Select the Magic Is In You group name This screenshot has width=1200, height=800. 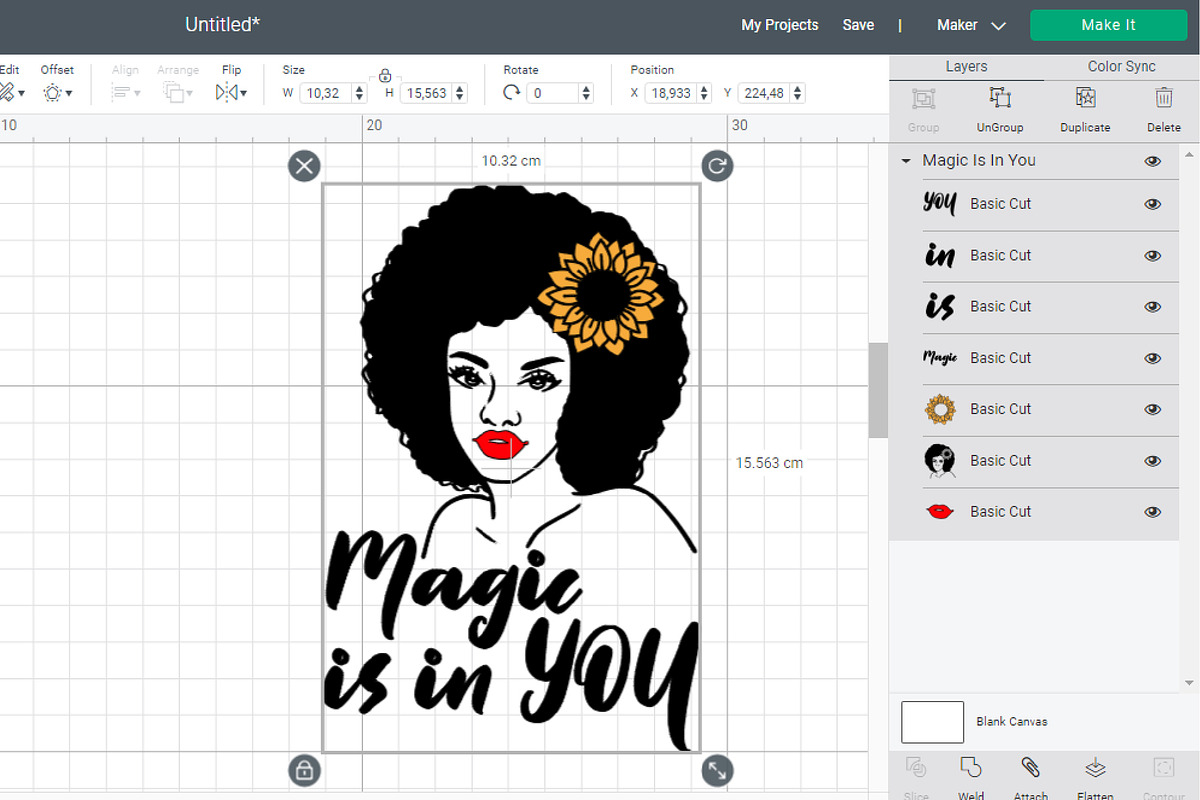[979, 161]
